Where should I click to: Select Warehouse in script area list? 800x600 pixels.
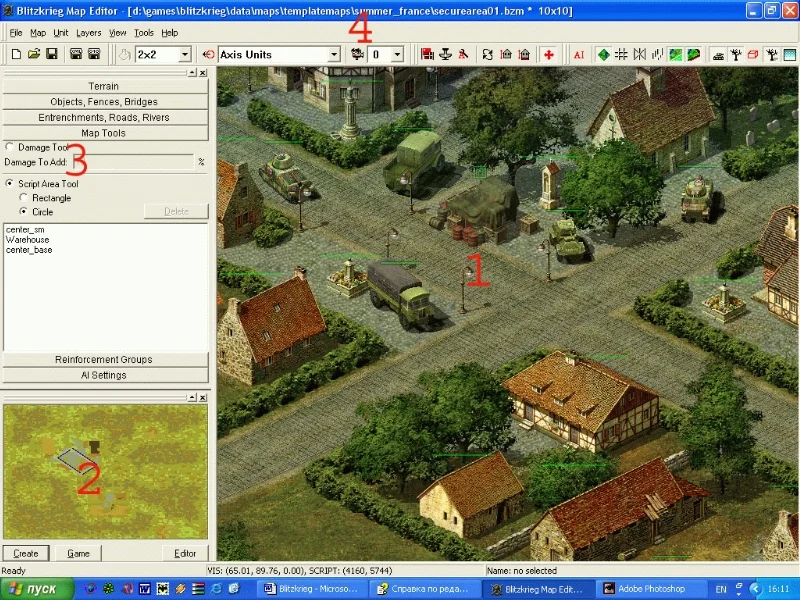click(28, 240)
